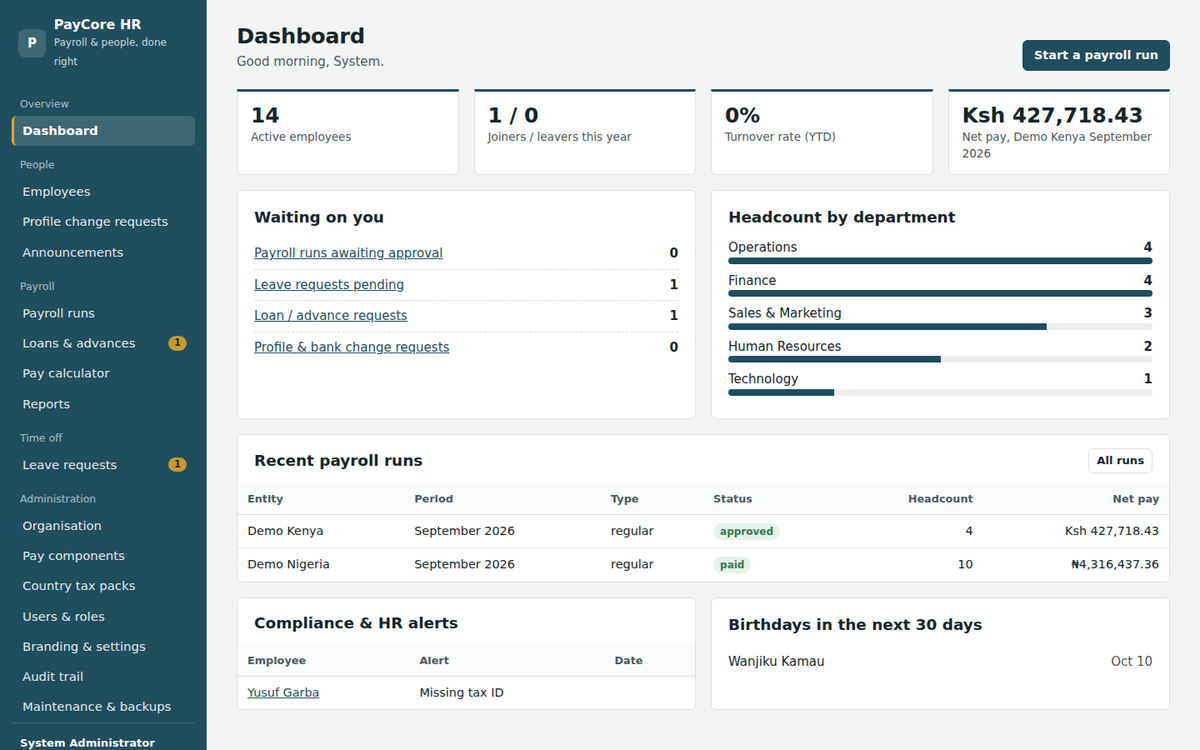The image size is (1200, 750).
Task: Click net pay ₦4,316,437.36 cell
Action: point(1114,564)
